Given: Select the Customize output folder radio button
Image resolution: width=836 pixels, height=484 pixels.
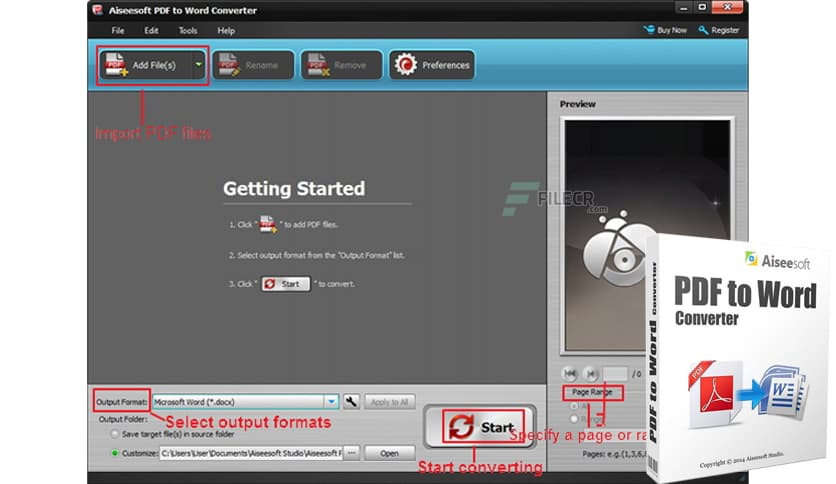Looking at the screenshot, I should coord(115,453).
